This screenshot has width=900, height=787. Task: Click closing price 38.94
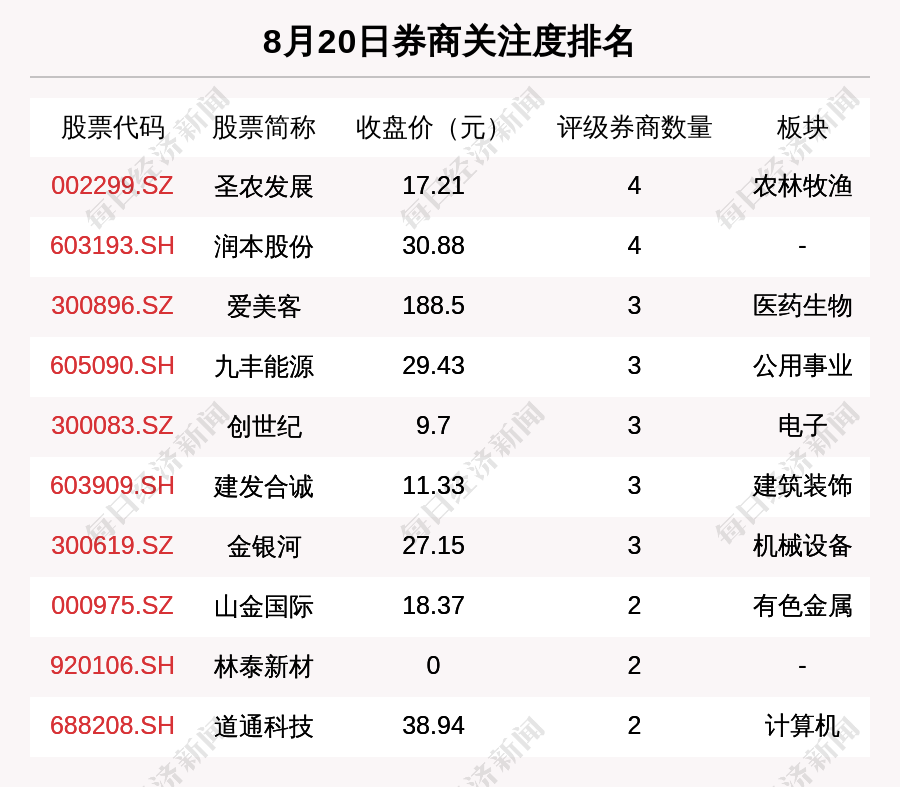tap(433, 726)
